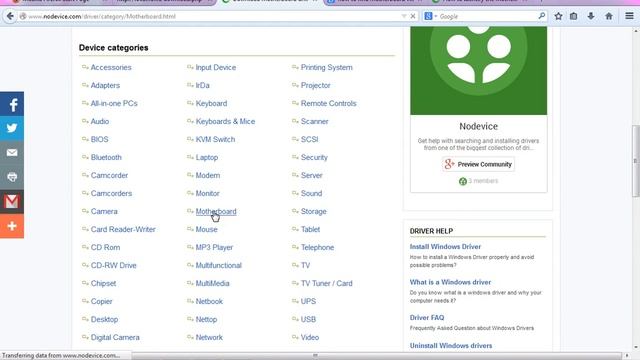Click the bookmark star icon
Viewport: 640px width, 360px height.
[558, 16]
